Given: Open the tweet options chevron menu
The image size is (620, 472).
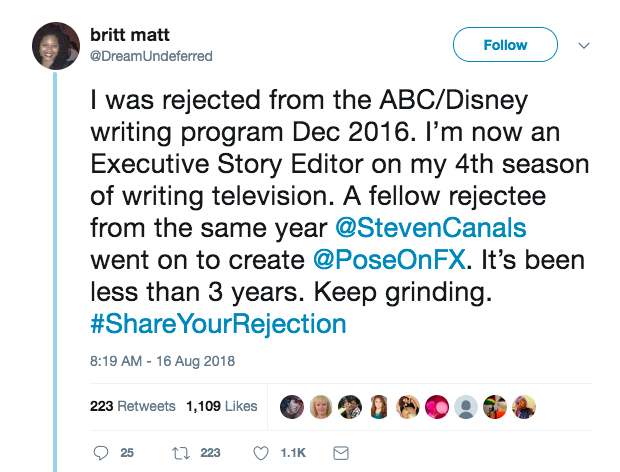Looking at the screenshot, I should click(x=585, y=45).
